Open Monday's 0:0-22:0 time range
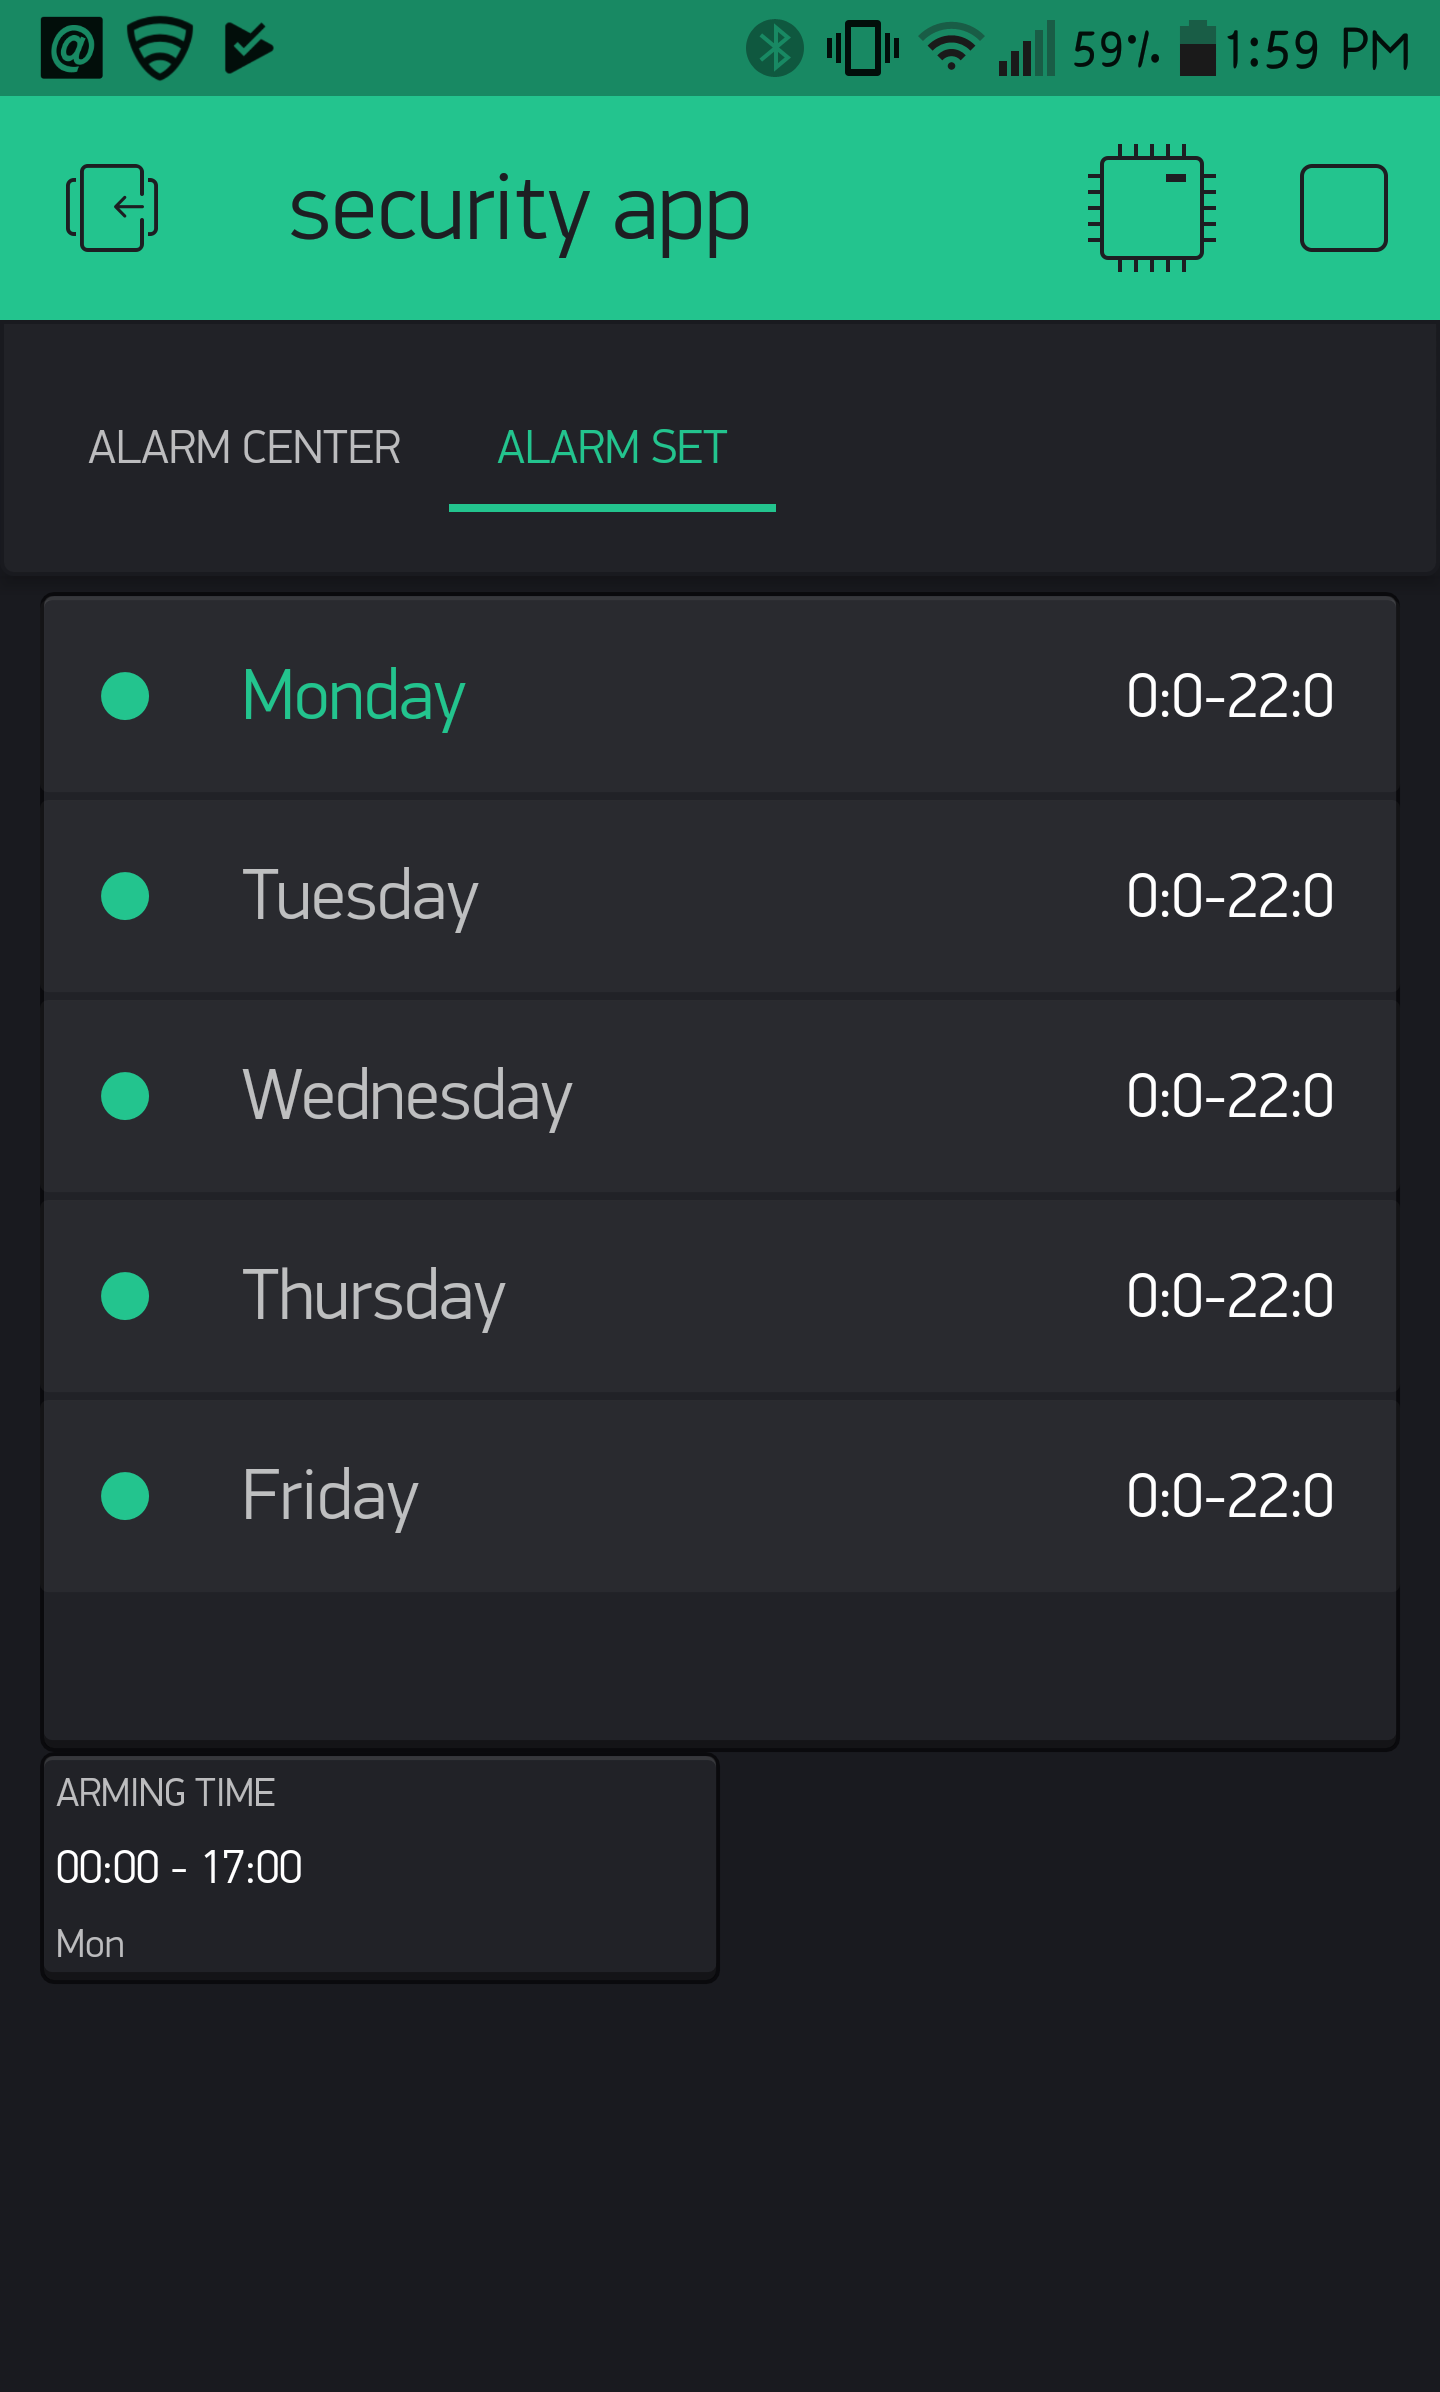The image size is (1440, 2392). point(1230,696)
